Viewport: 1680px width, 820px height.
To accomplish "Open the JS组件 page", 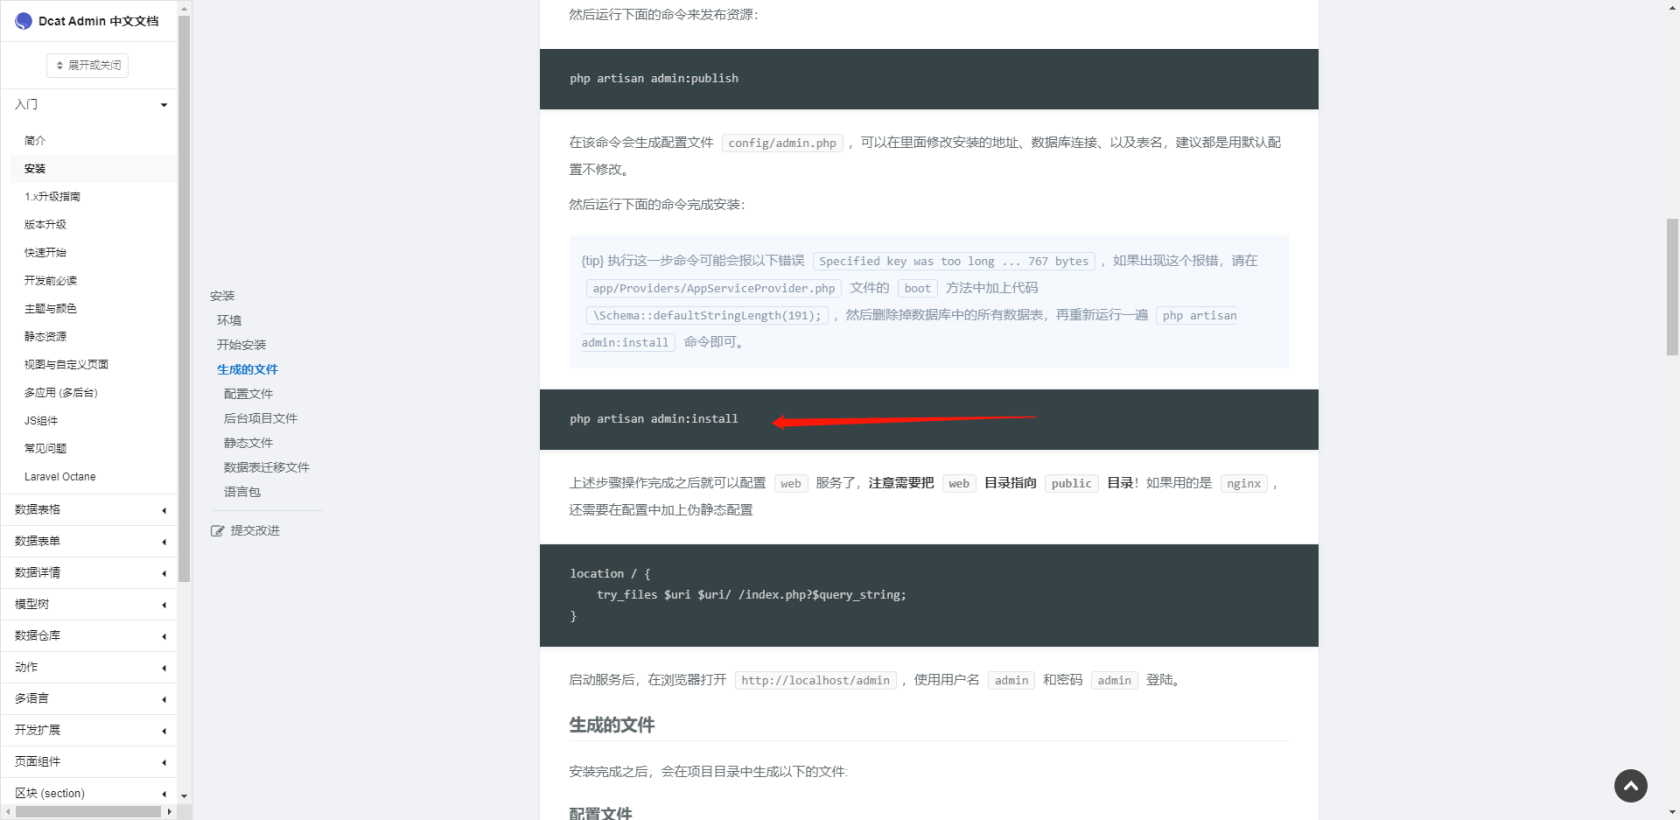I will pyautogui.click(x=41, y=421).
